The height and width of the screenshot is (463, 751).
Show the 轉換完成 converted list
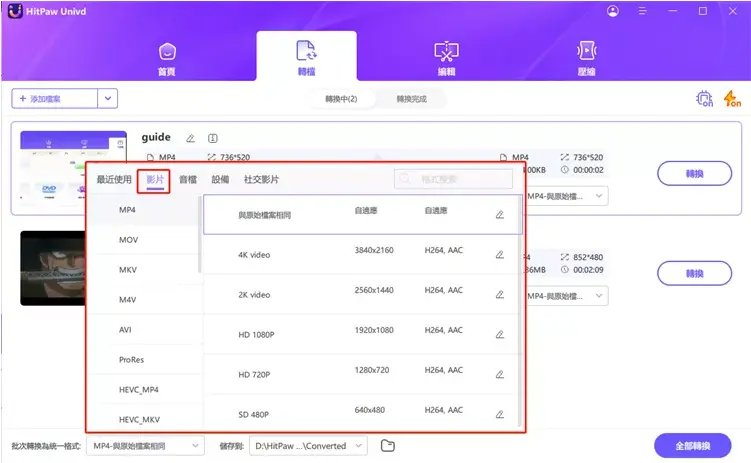(412, 99)
